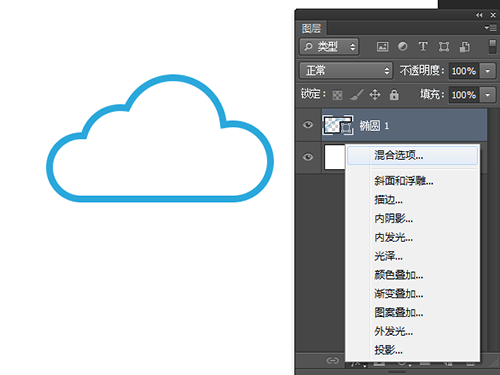
Task: Choose 渐变叠加... from the menu
Action: coord(413,294)
